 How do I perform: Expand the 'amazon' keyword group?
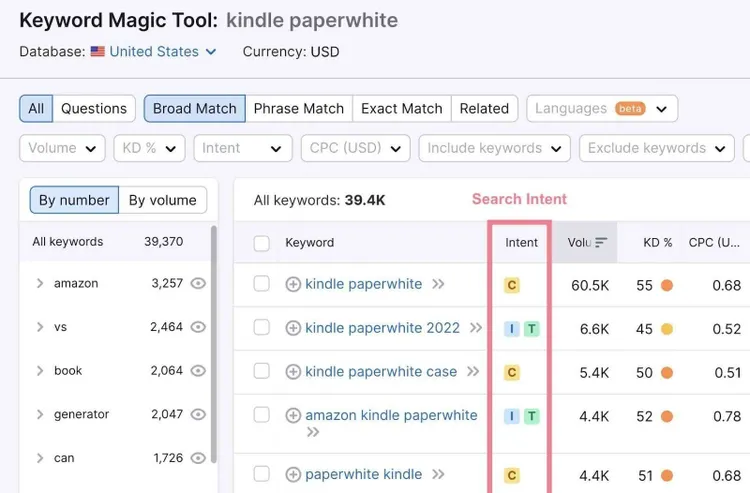40,284
